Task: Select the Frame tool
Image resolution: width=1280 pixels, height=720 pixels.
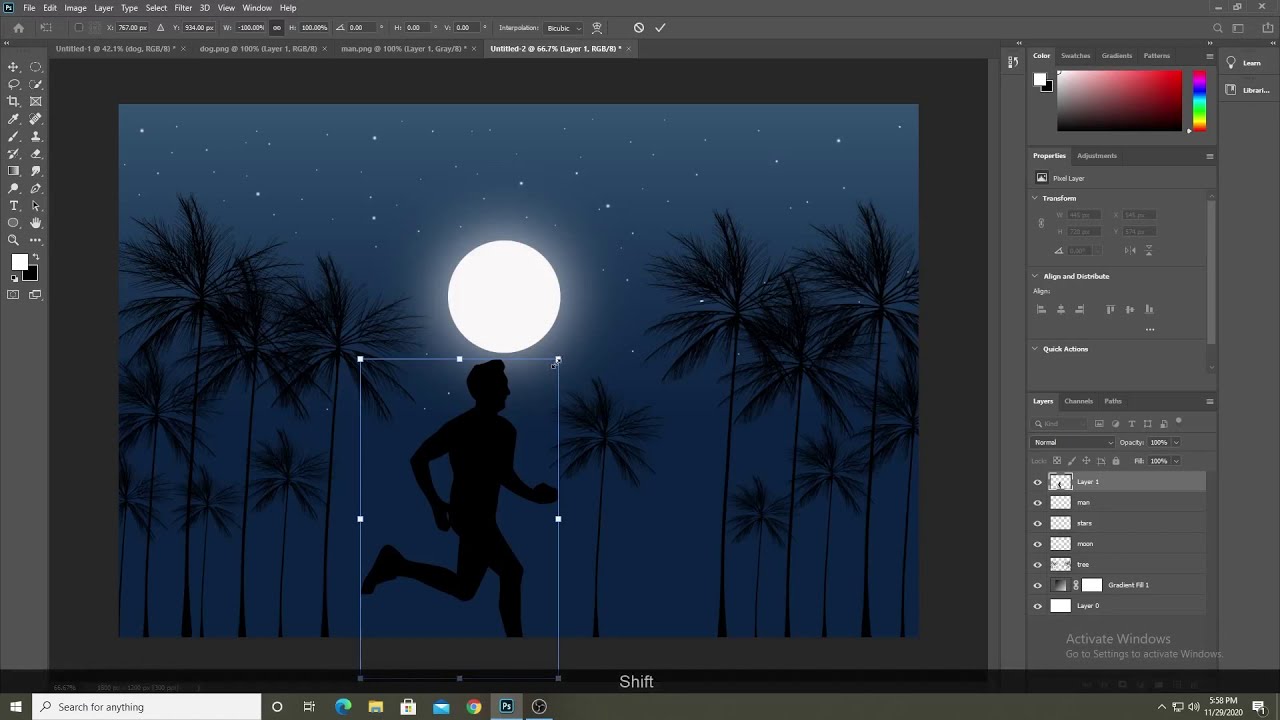Action: coord(36,101)
